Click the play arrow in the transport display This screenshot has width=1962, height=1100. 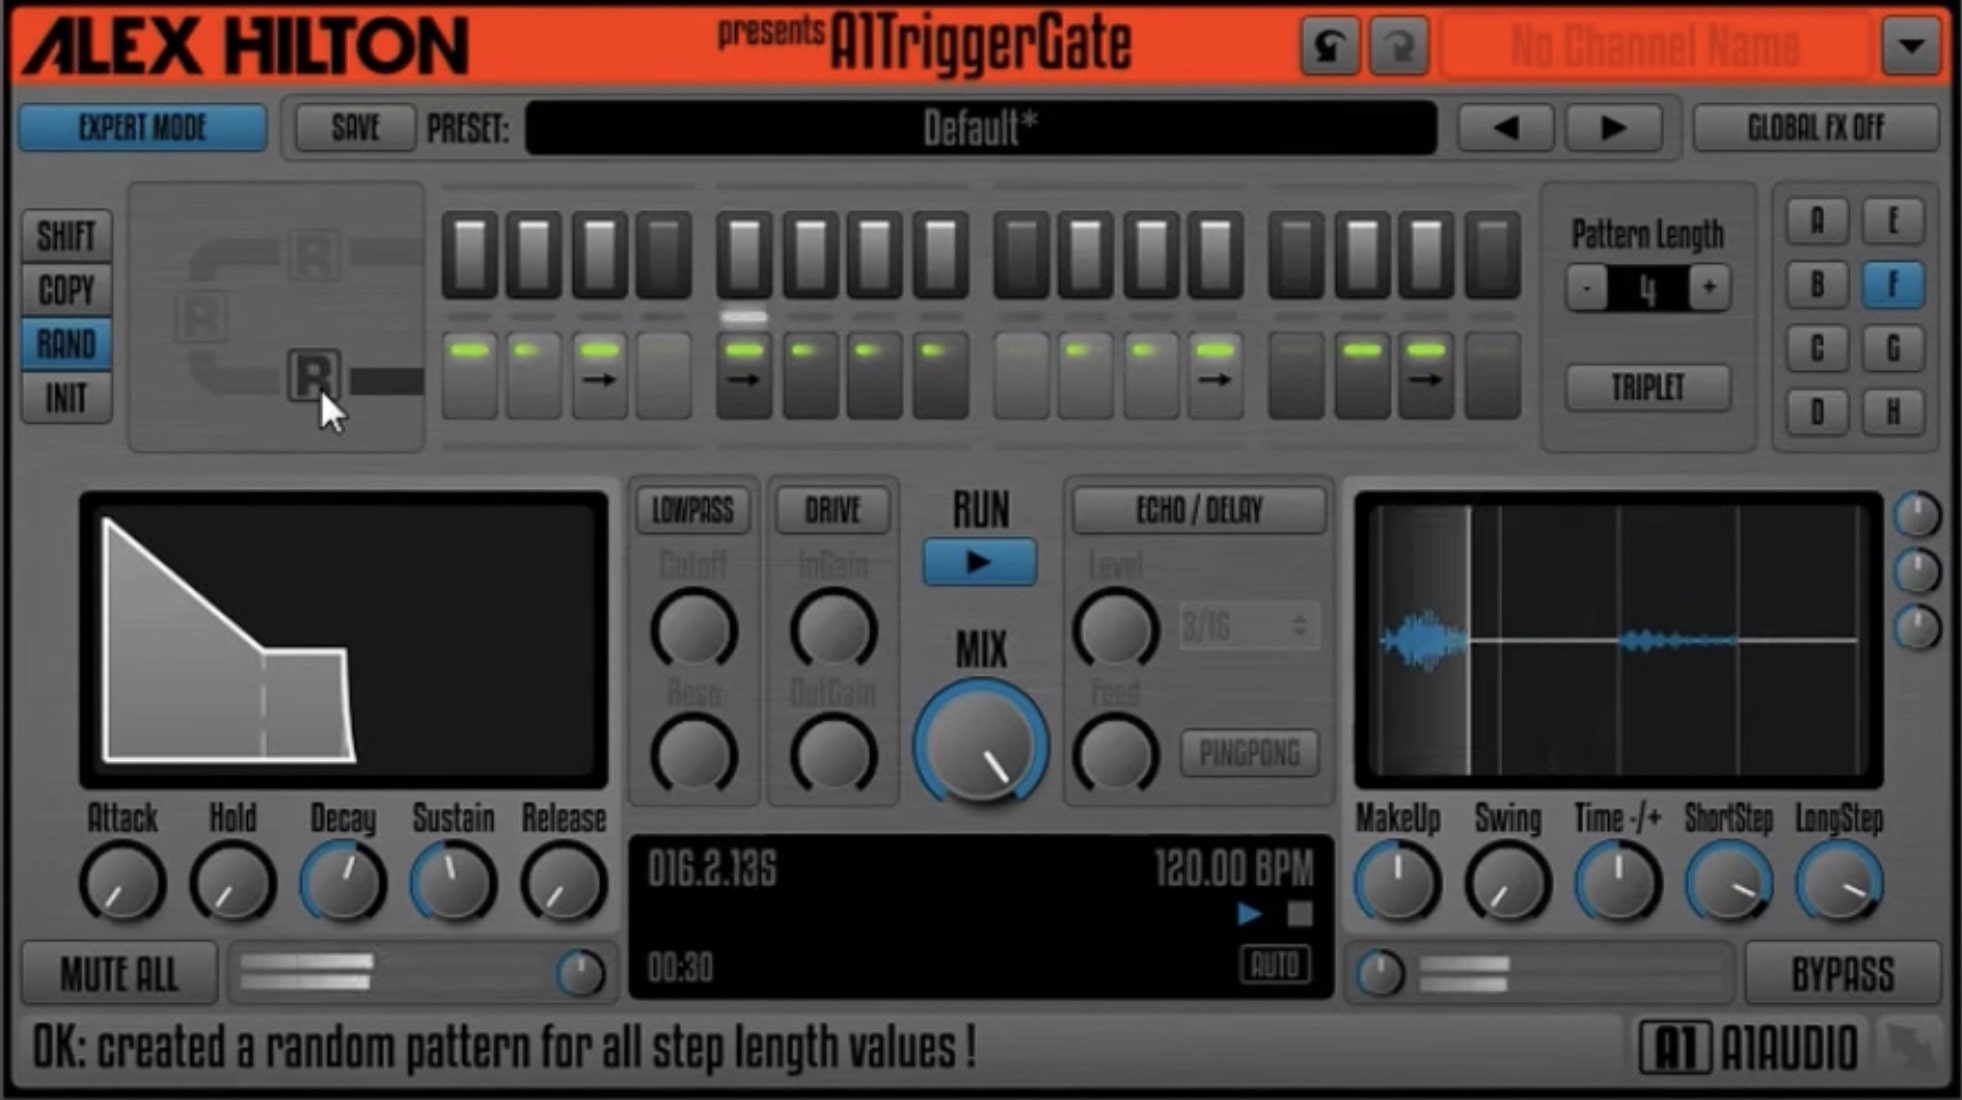(x=1248, y=912)
